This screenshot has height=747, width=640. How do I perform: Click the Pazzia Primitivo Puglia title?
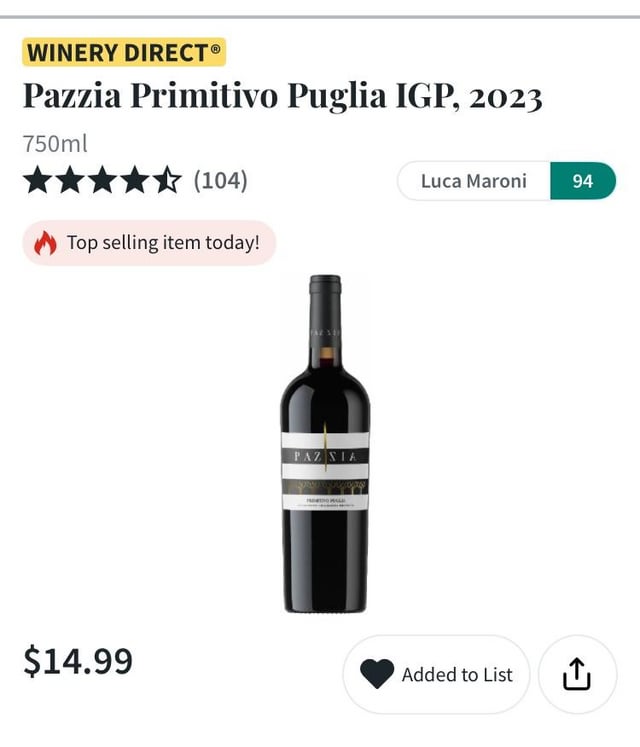282,98
